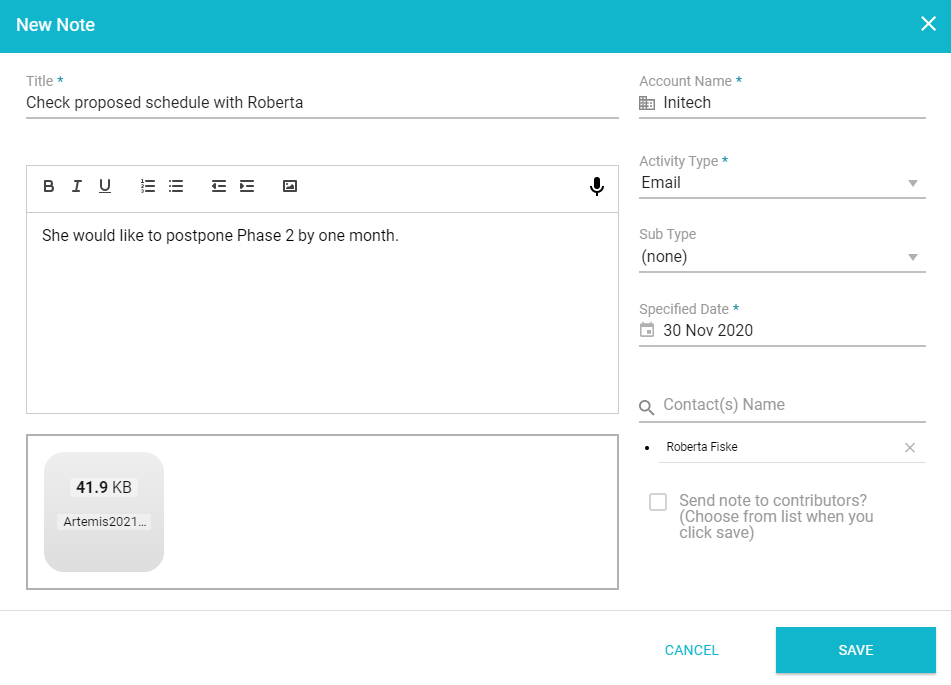This screenshot has width=951, height=685.
Task: Apply bold formatting in the note editor
Action: click(48, 186)
